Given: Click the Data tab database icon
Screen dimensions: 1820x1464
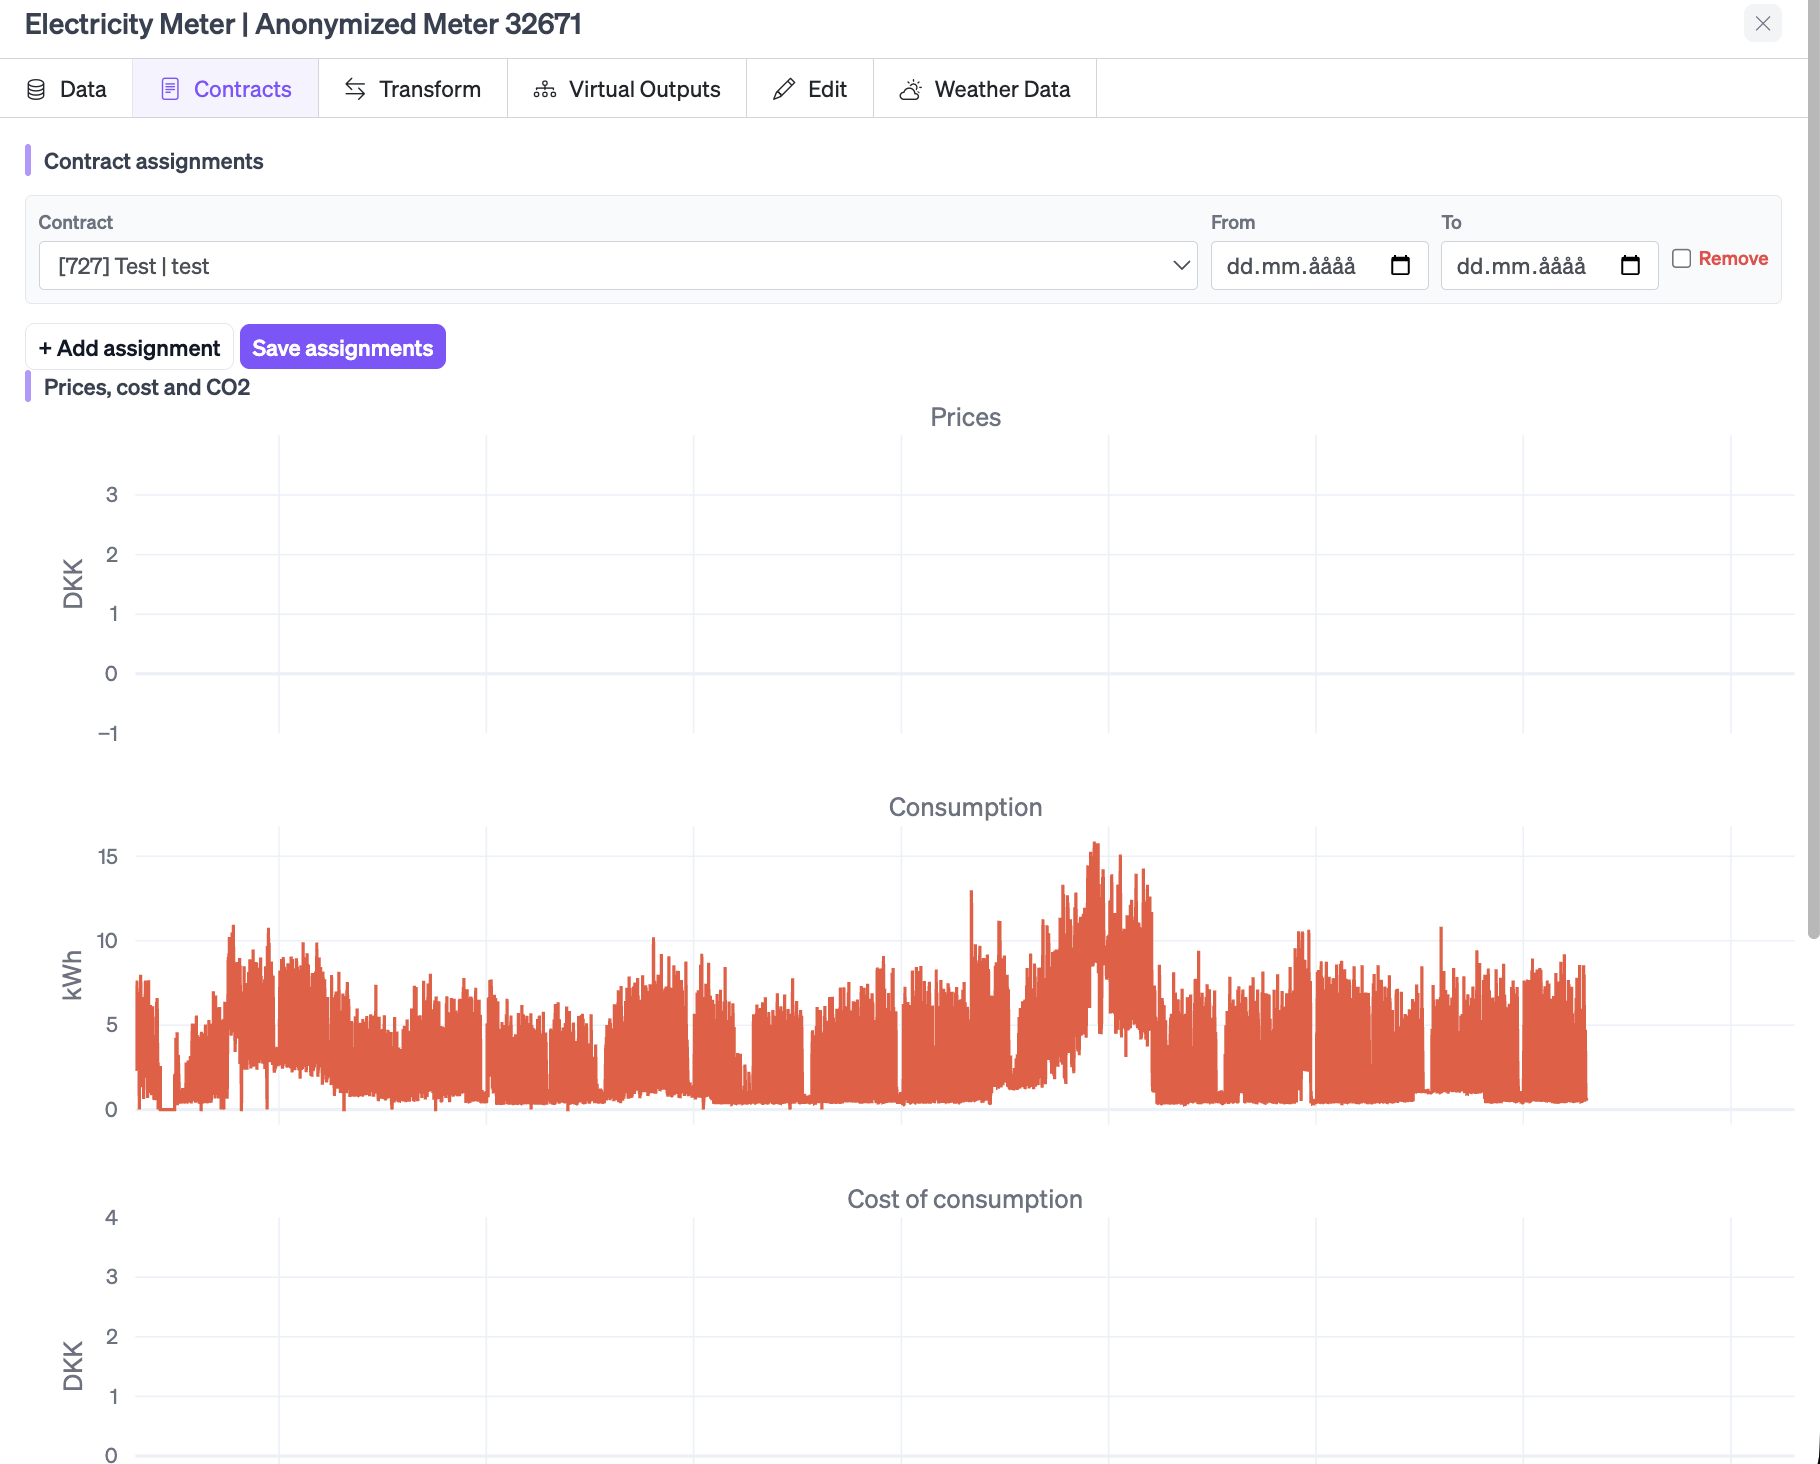Looking at the screenshot, I should coord(36,89).
